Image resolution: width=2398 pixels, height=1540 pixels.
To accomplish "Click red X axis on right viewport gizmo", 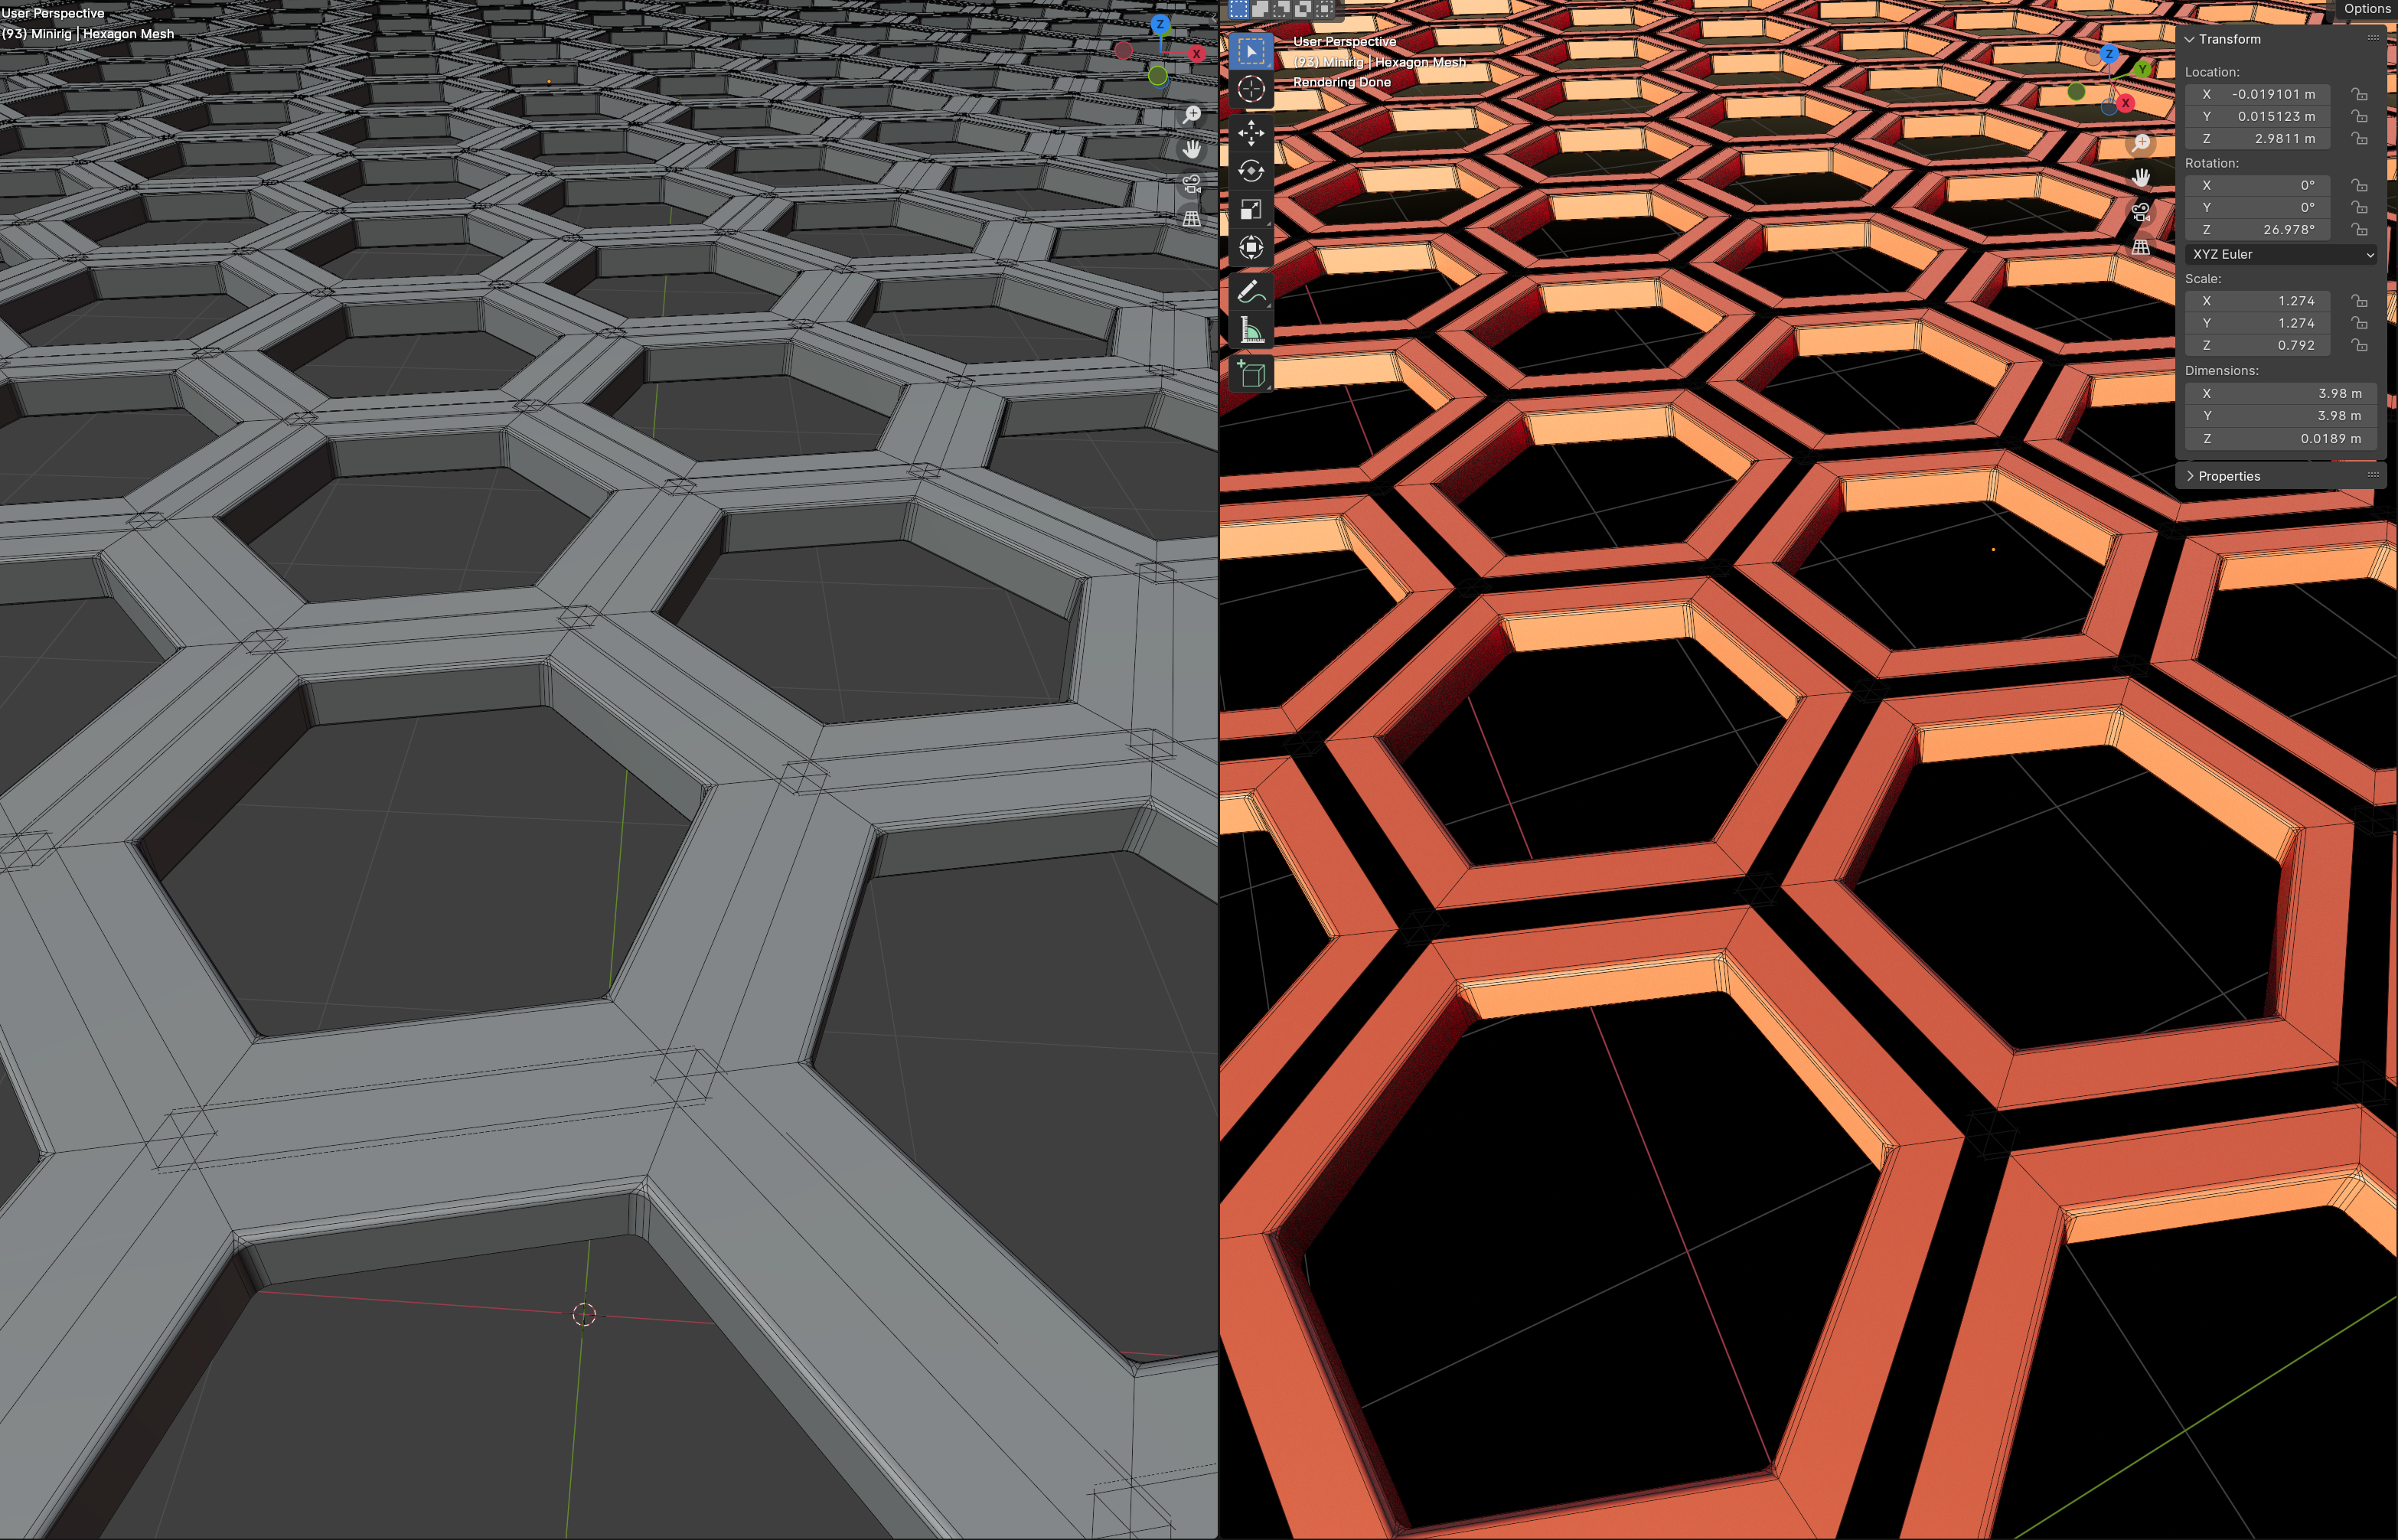I will tap(2125, 103).
